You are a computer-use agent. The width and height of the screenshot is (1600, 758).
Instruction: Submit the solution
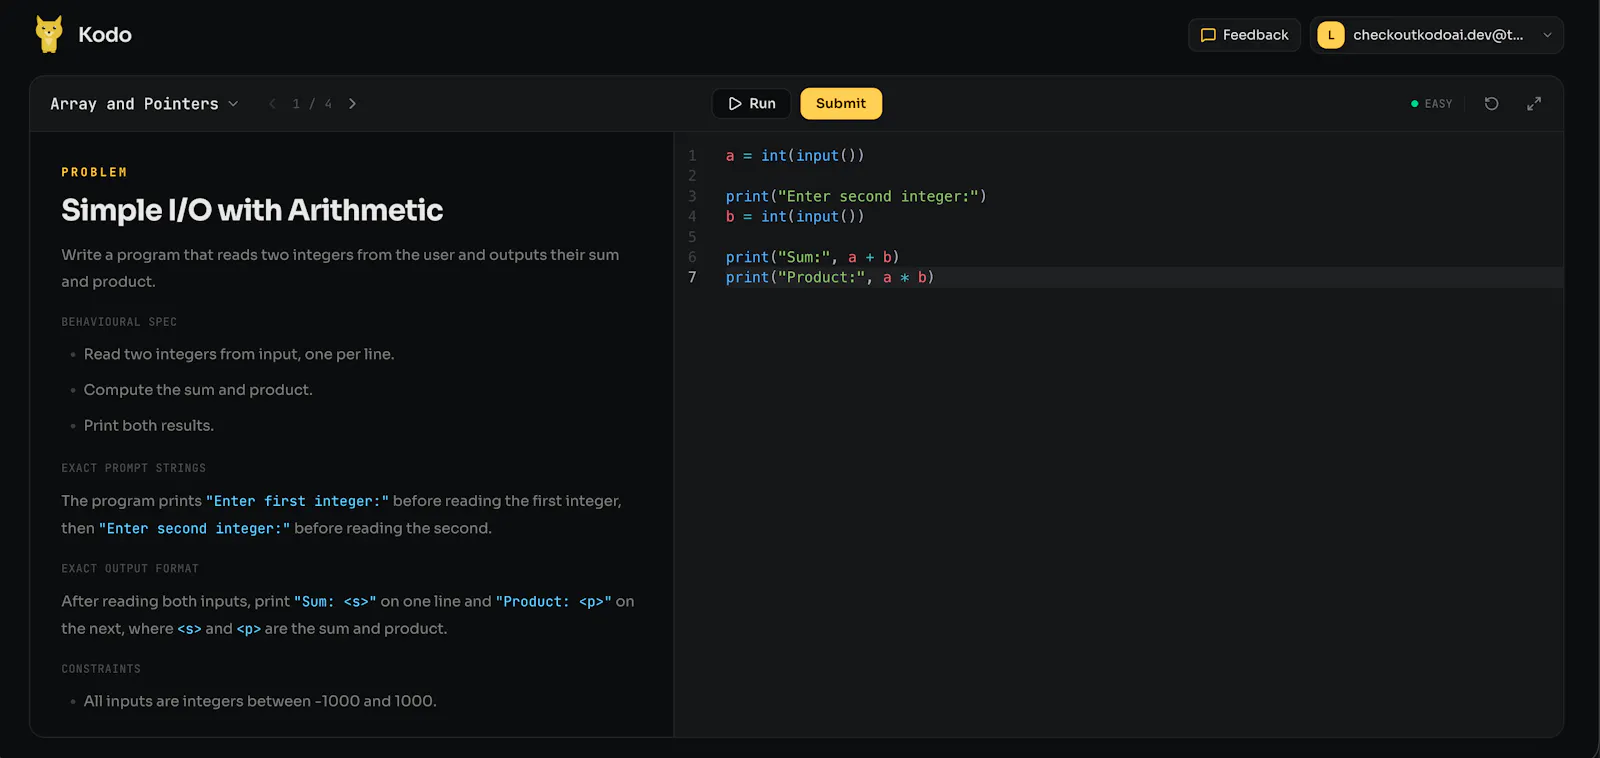(841, 104)
